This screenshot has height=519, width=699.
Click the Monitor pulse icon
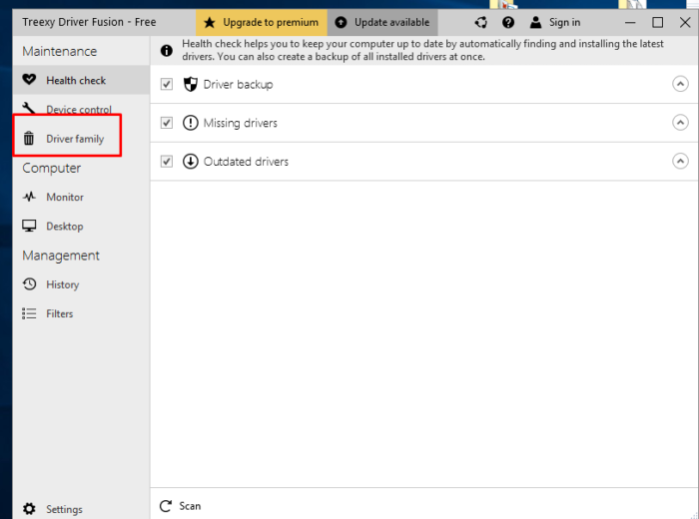pyautogui.click(x=29, y=197)
